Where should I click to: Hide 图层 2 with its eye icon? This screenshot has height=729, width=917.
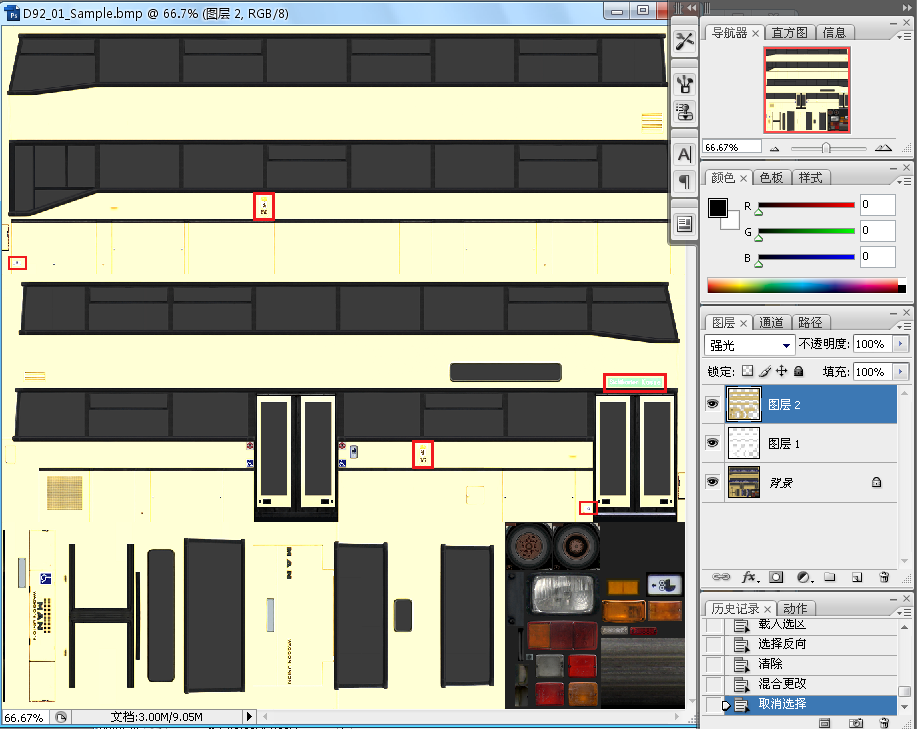pyautogui.click(x=712, y=404)
